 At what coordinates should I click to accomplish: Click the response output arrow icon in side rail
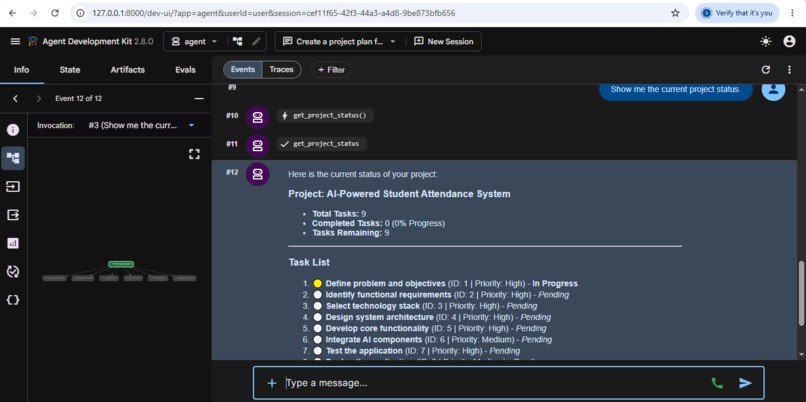[13, 215]
